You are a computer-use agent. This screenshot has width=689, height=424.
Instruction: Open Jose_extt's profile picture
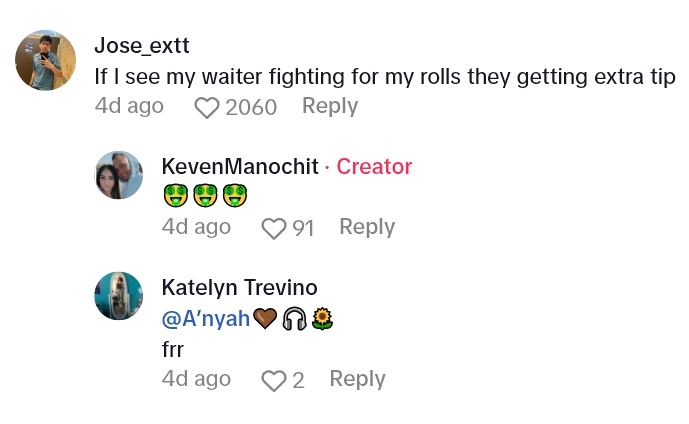(x=46, y=60)
